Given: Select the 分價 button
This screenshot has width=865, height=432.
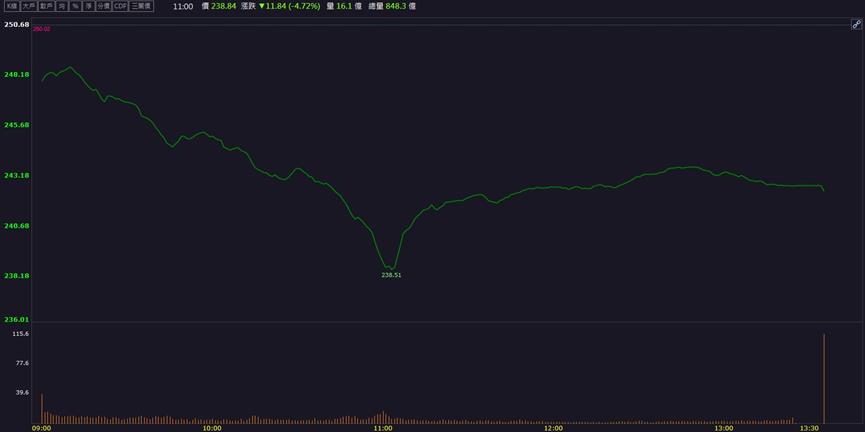Looking at the screenshot, I should (104, 6).
